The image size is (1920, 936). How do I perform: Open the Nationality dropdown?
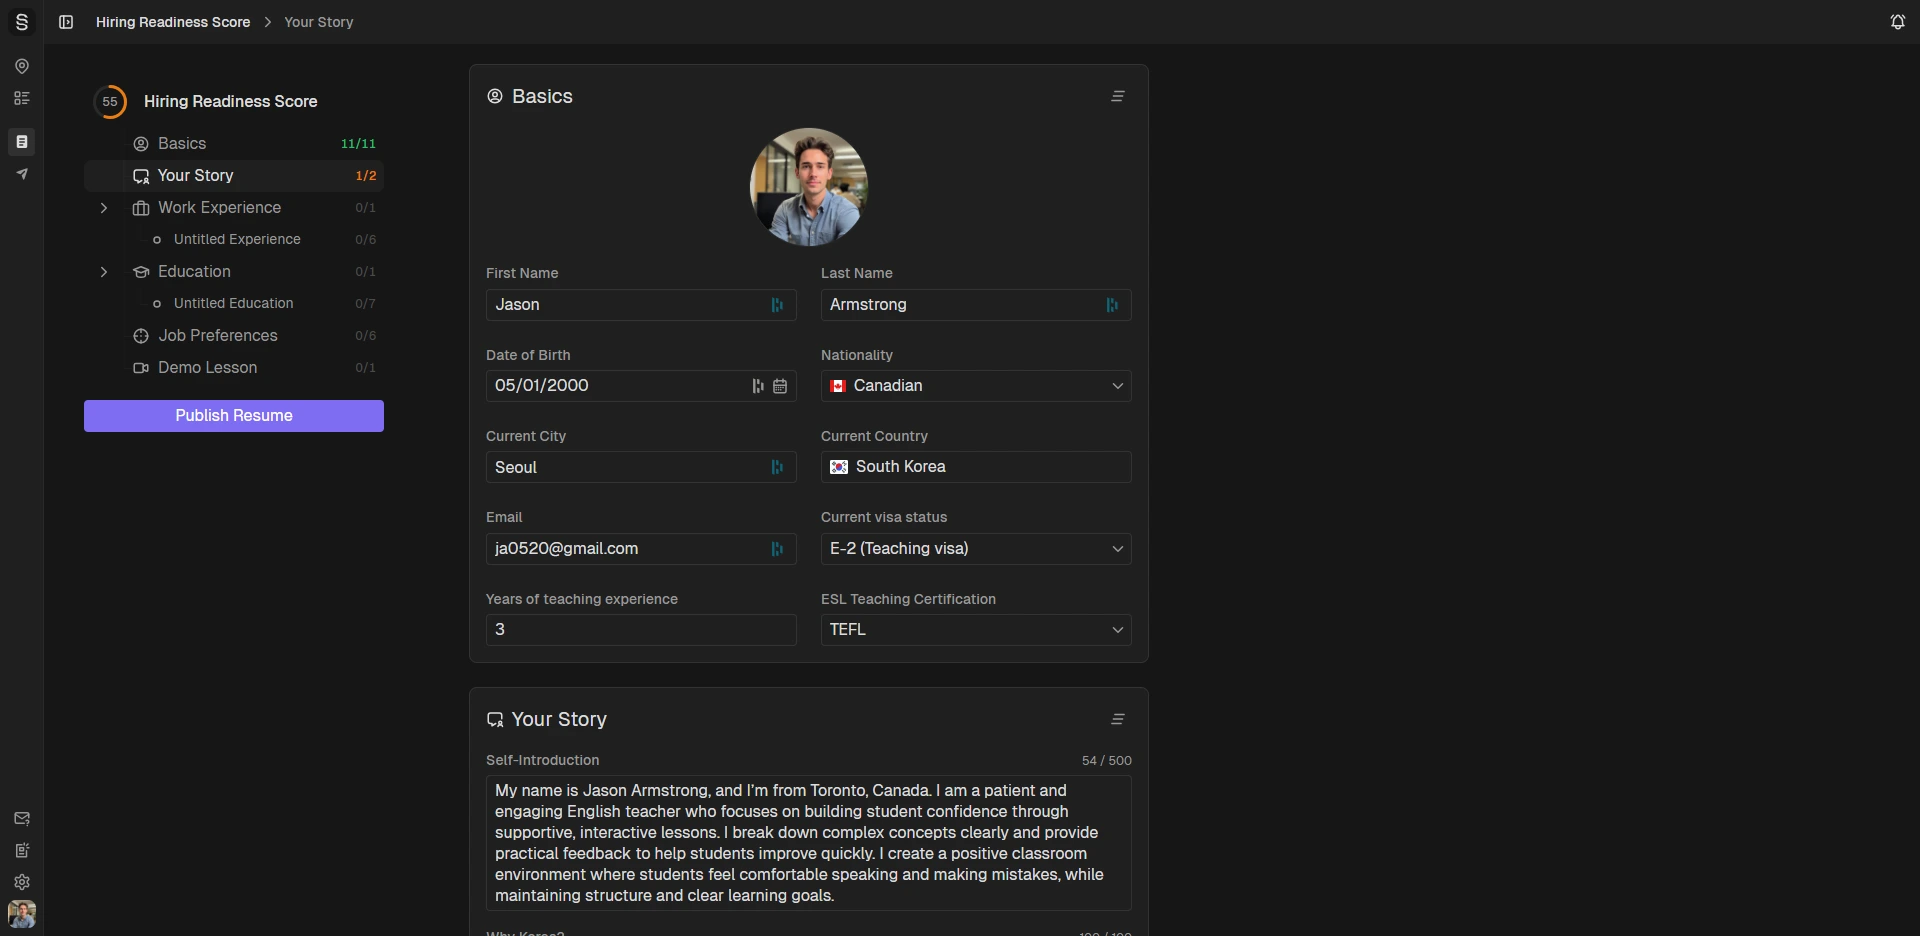[975, 386]
